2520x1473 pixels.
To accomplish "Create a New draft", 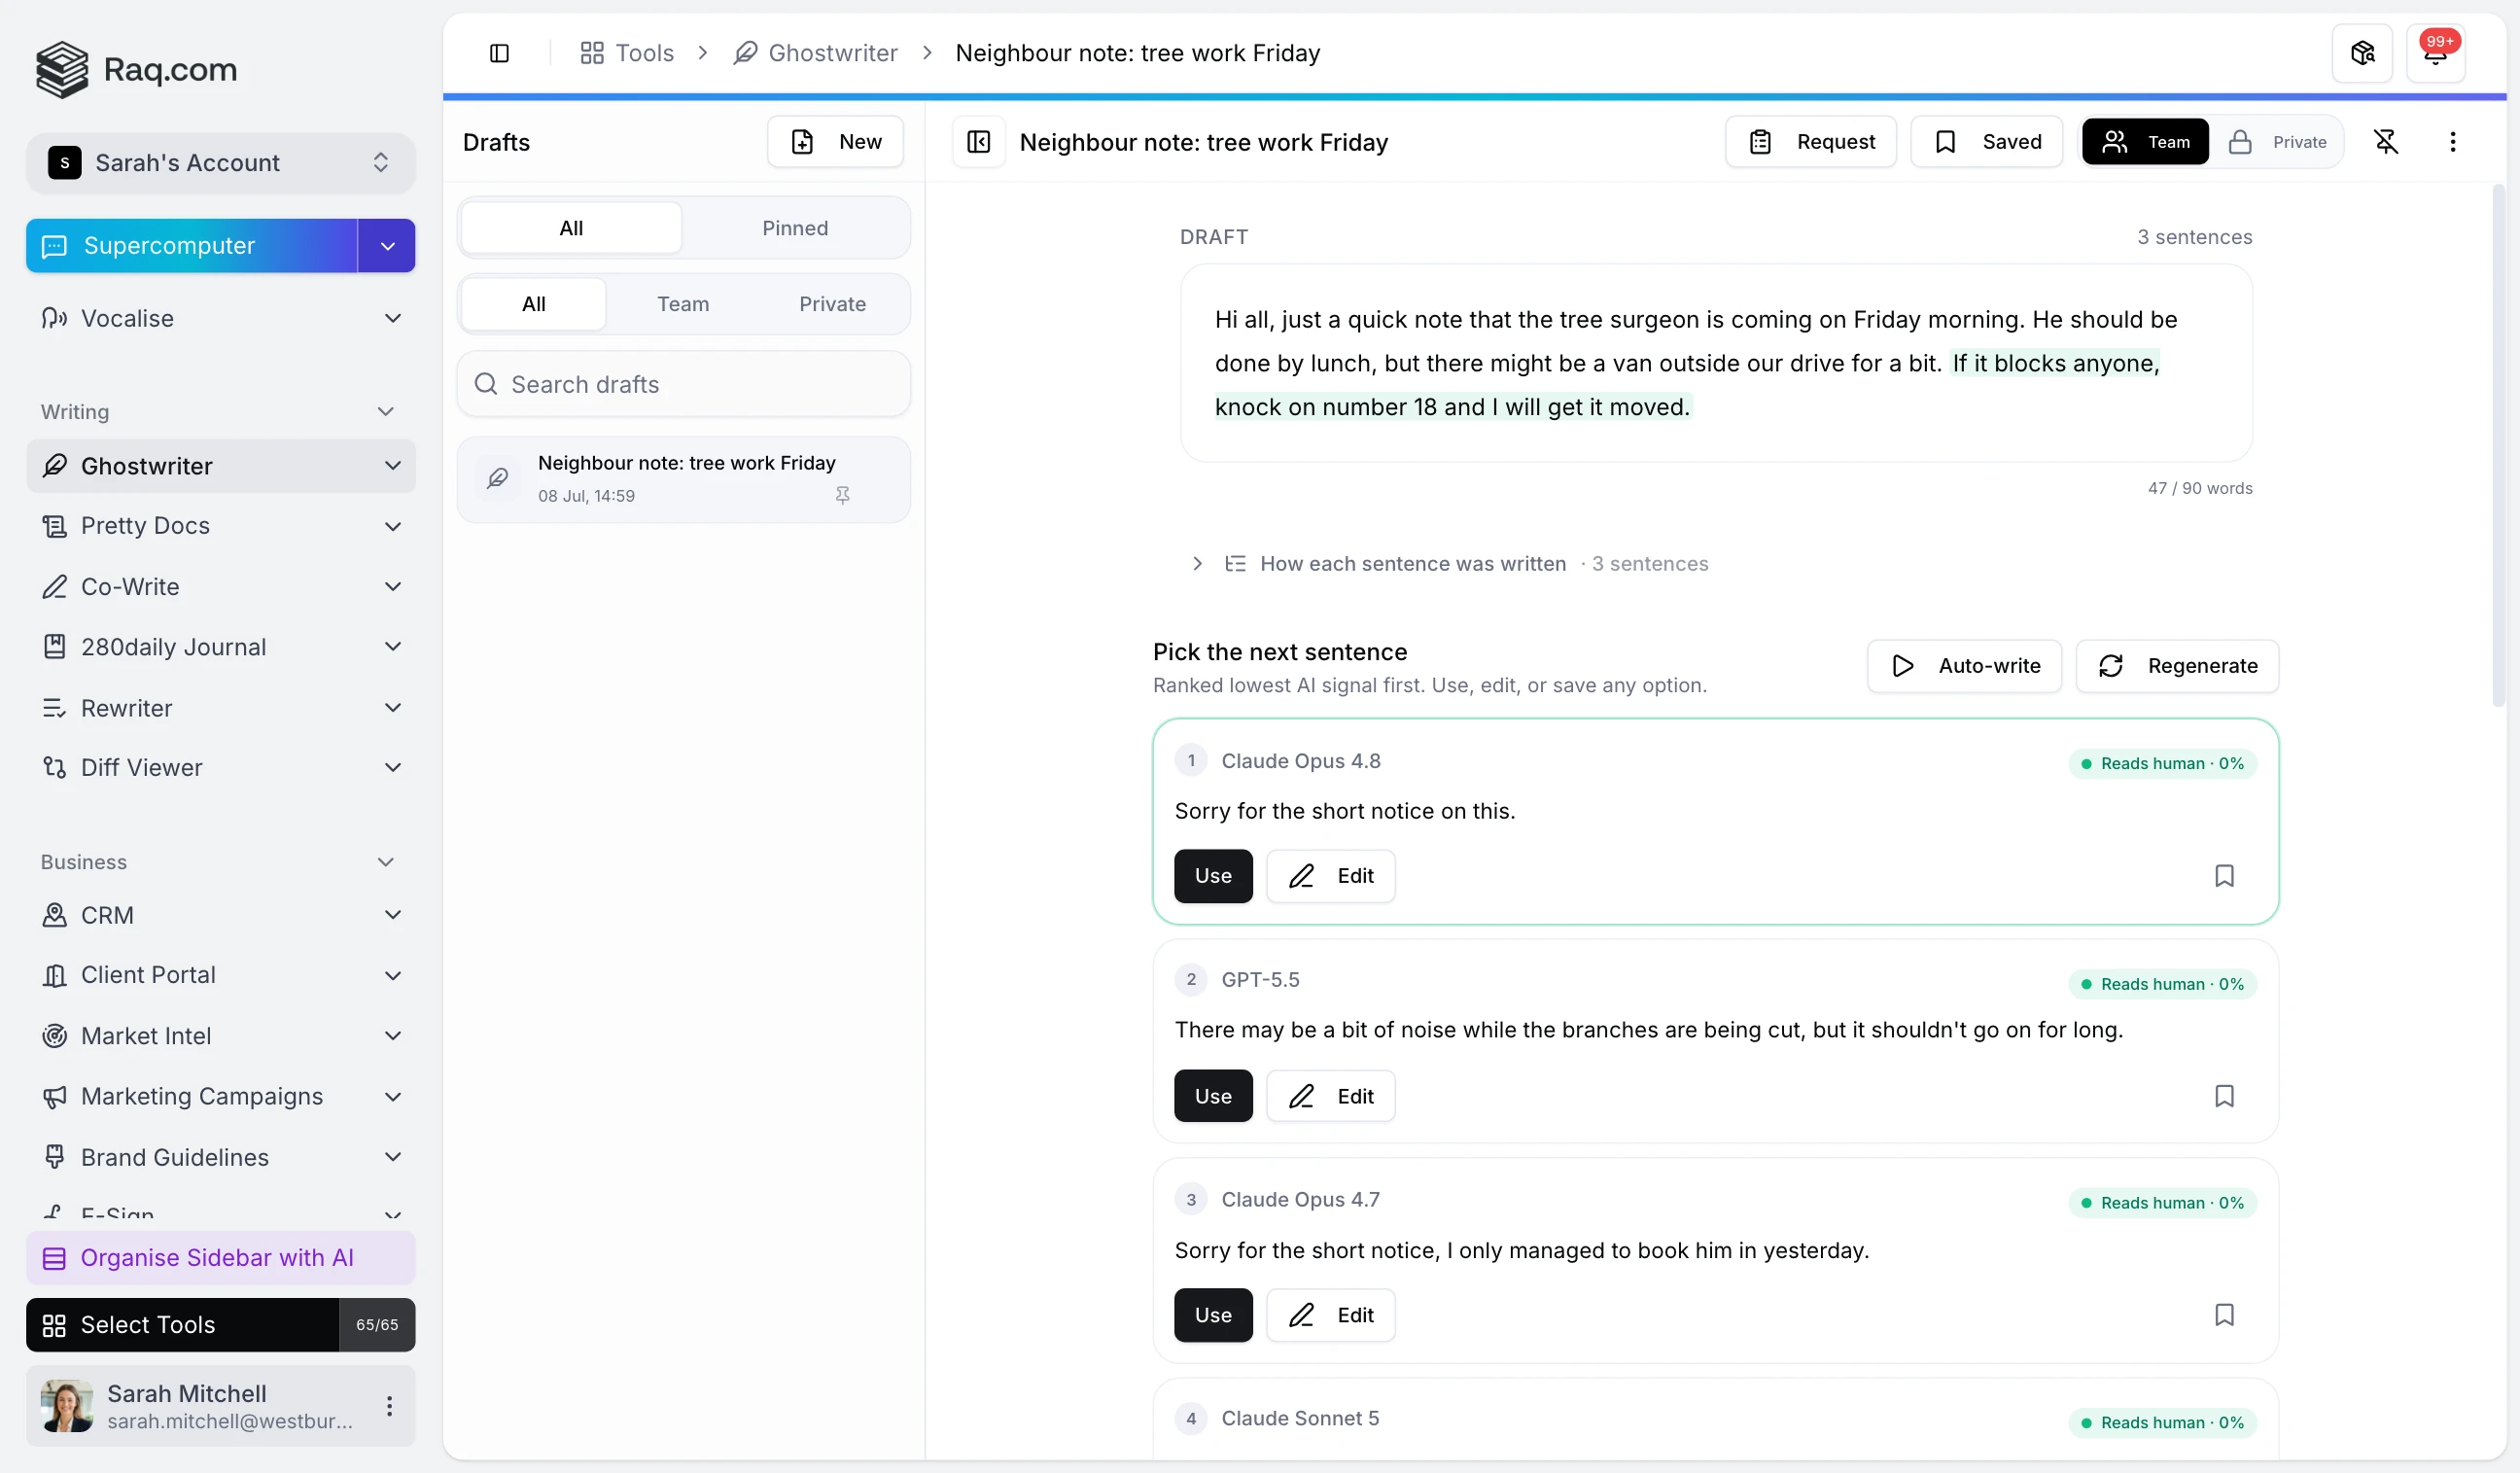I will tap(835, 142).
